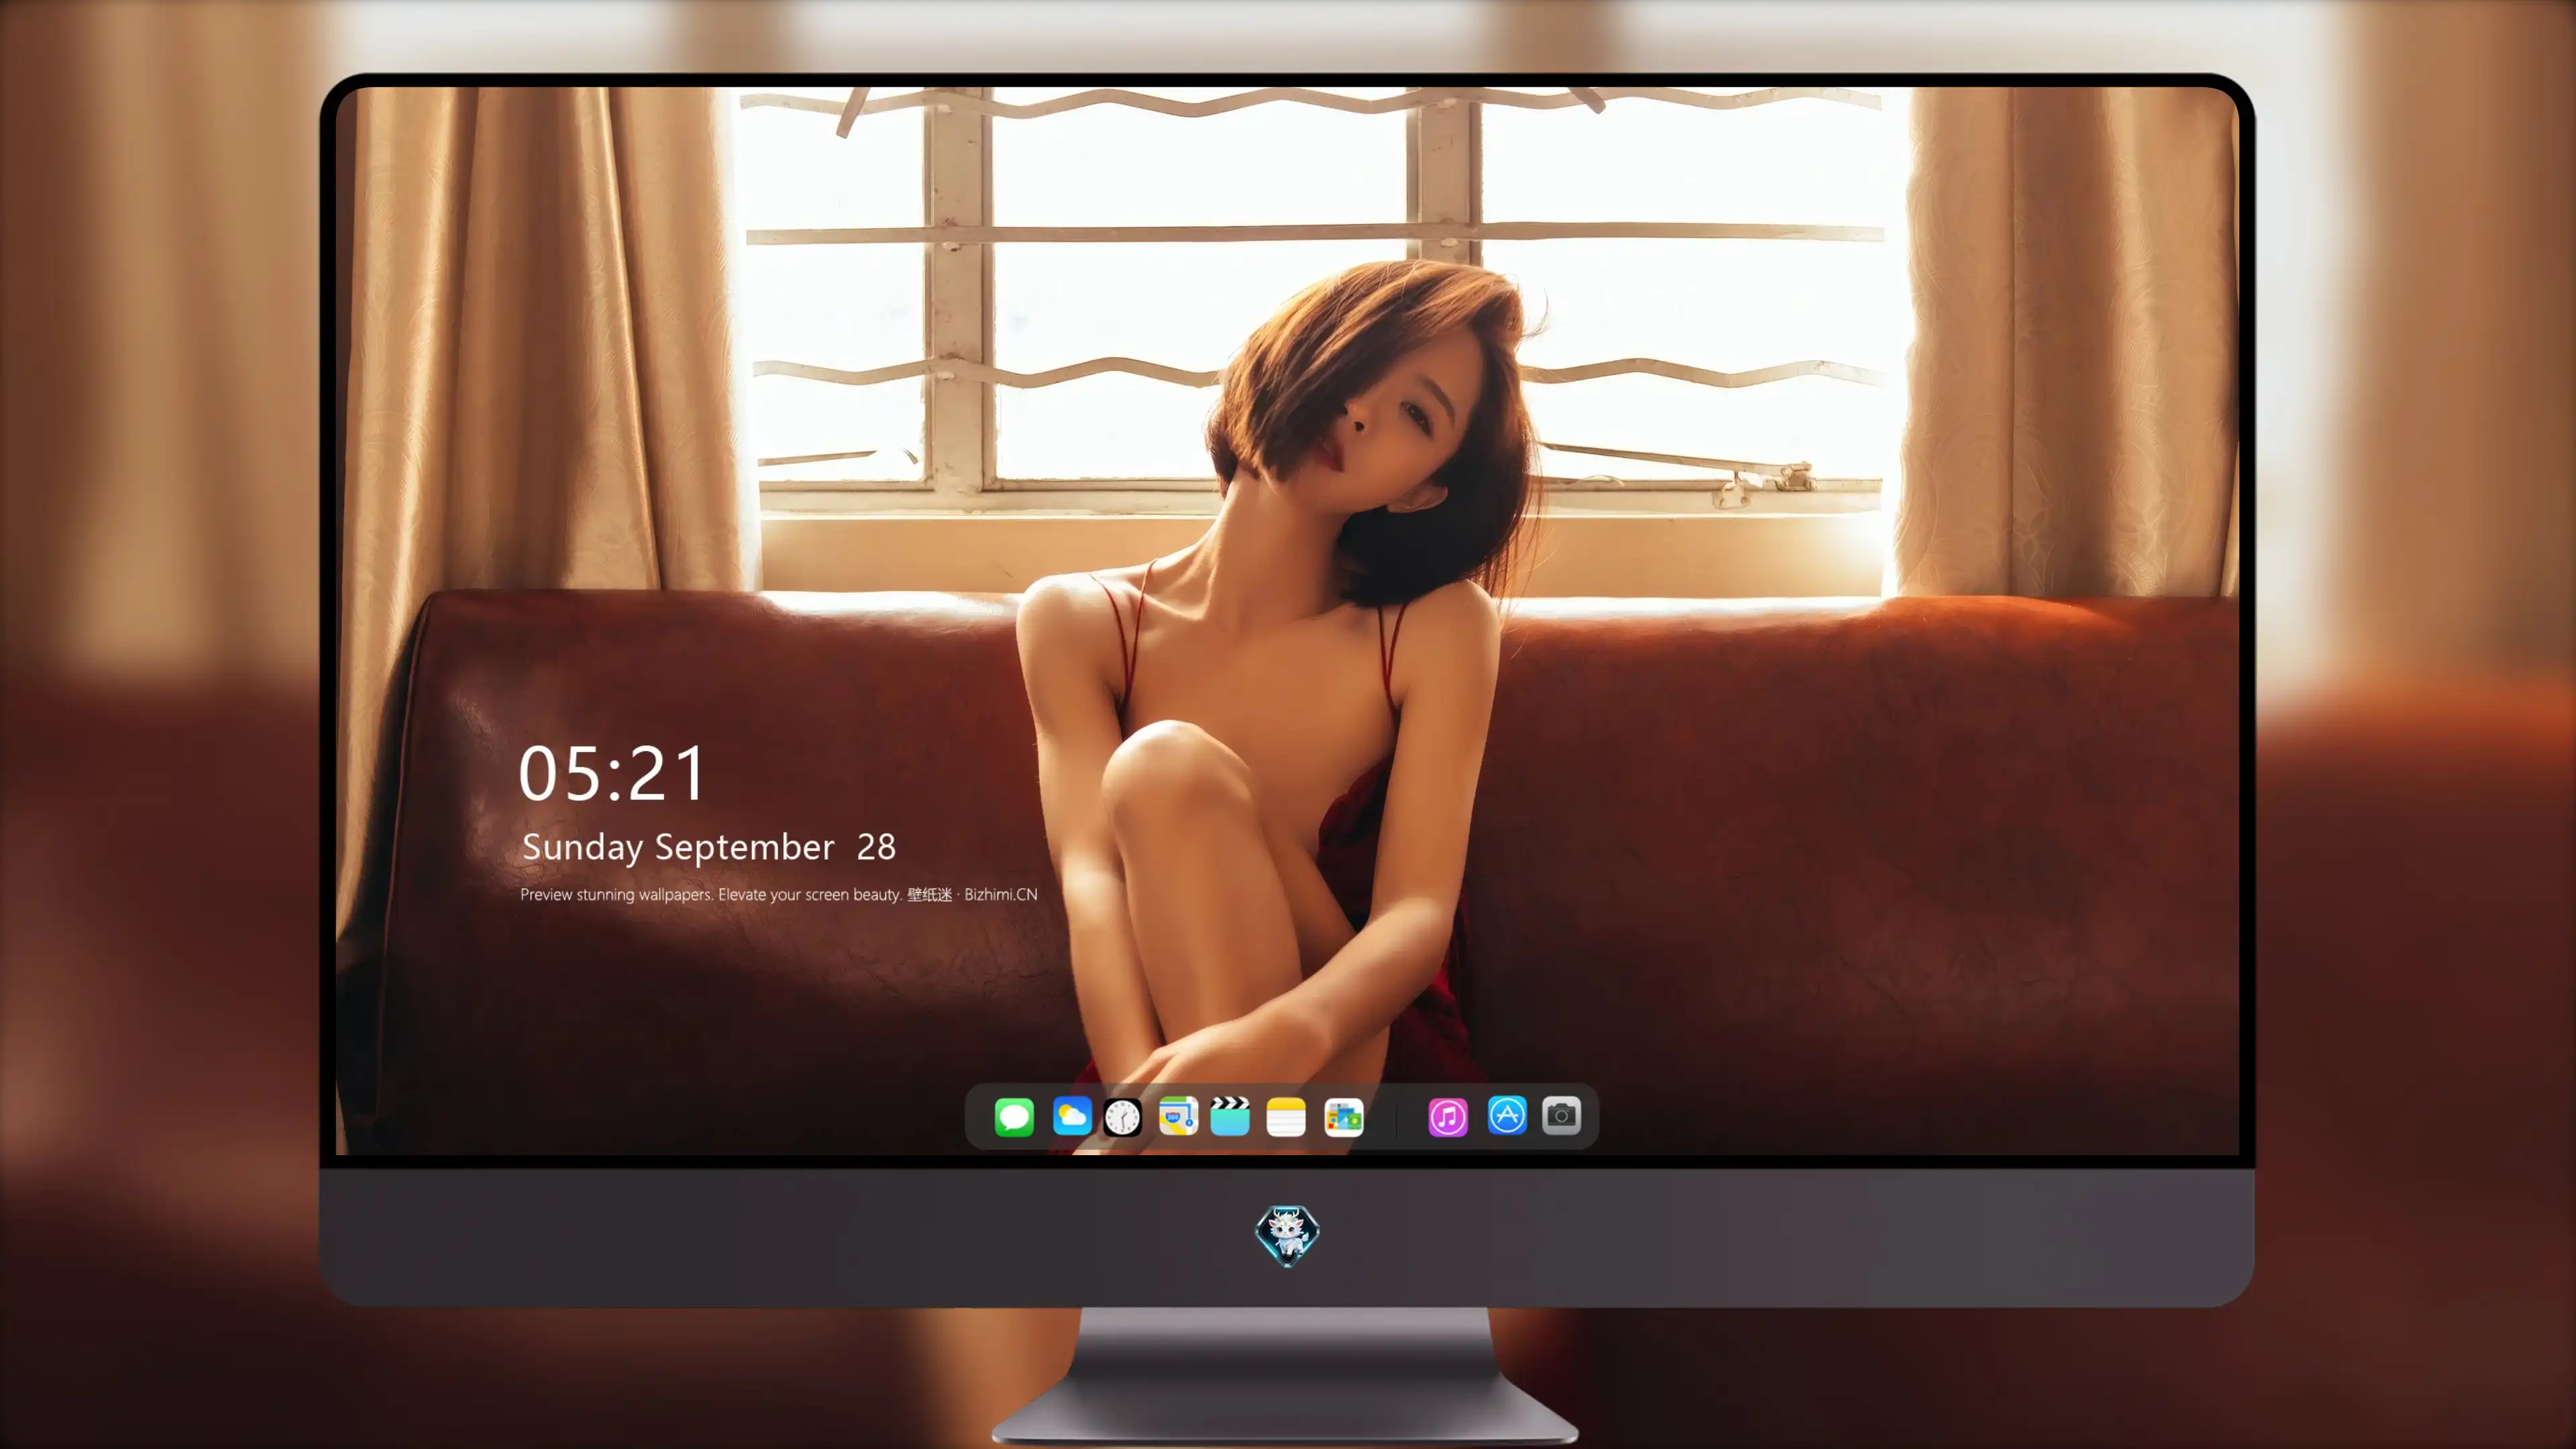The height and width of the screenshot is (1449, 2576).
Task: Launch the yellow Notes app
Action: click(x=1286, y=1117)
